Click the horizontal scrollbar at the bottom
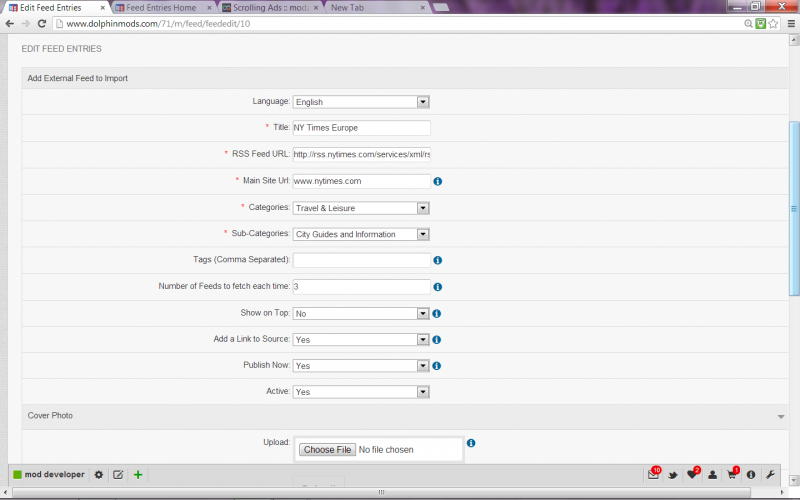This screenshot has width=800, height=500. (382, 492)
